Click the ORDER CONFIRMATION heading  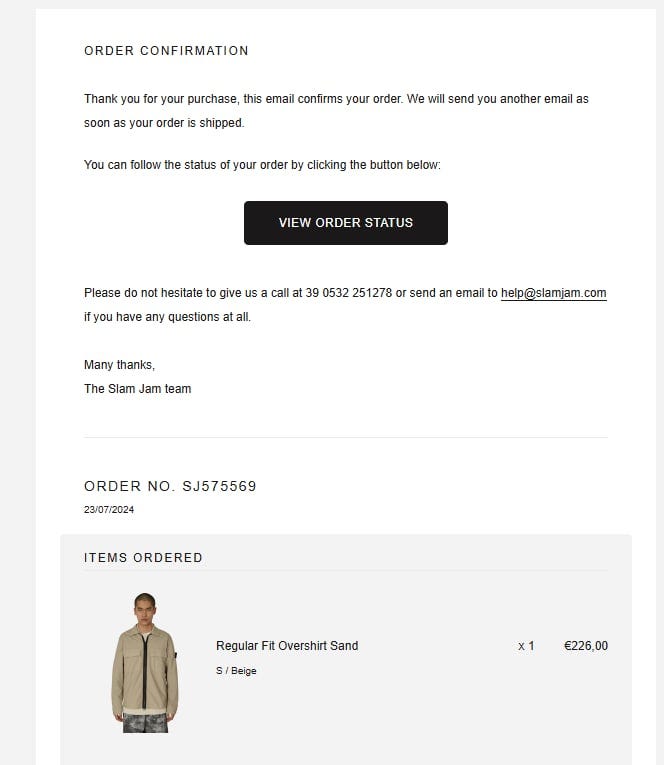click(166, 51)
